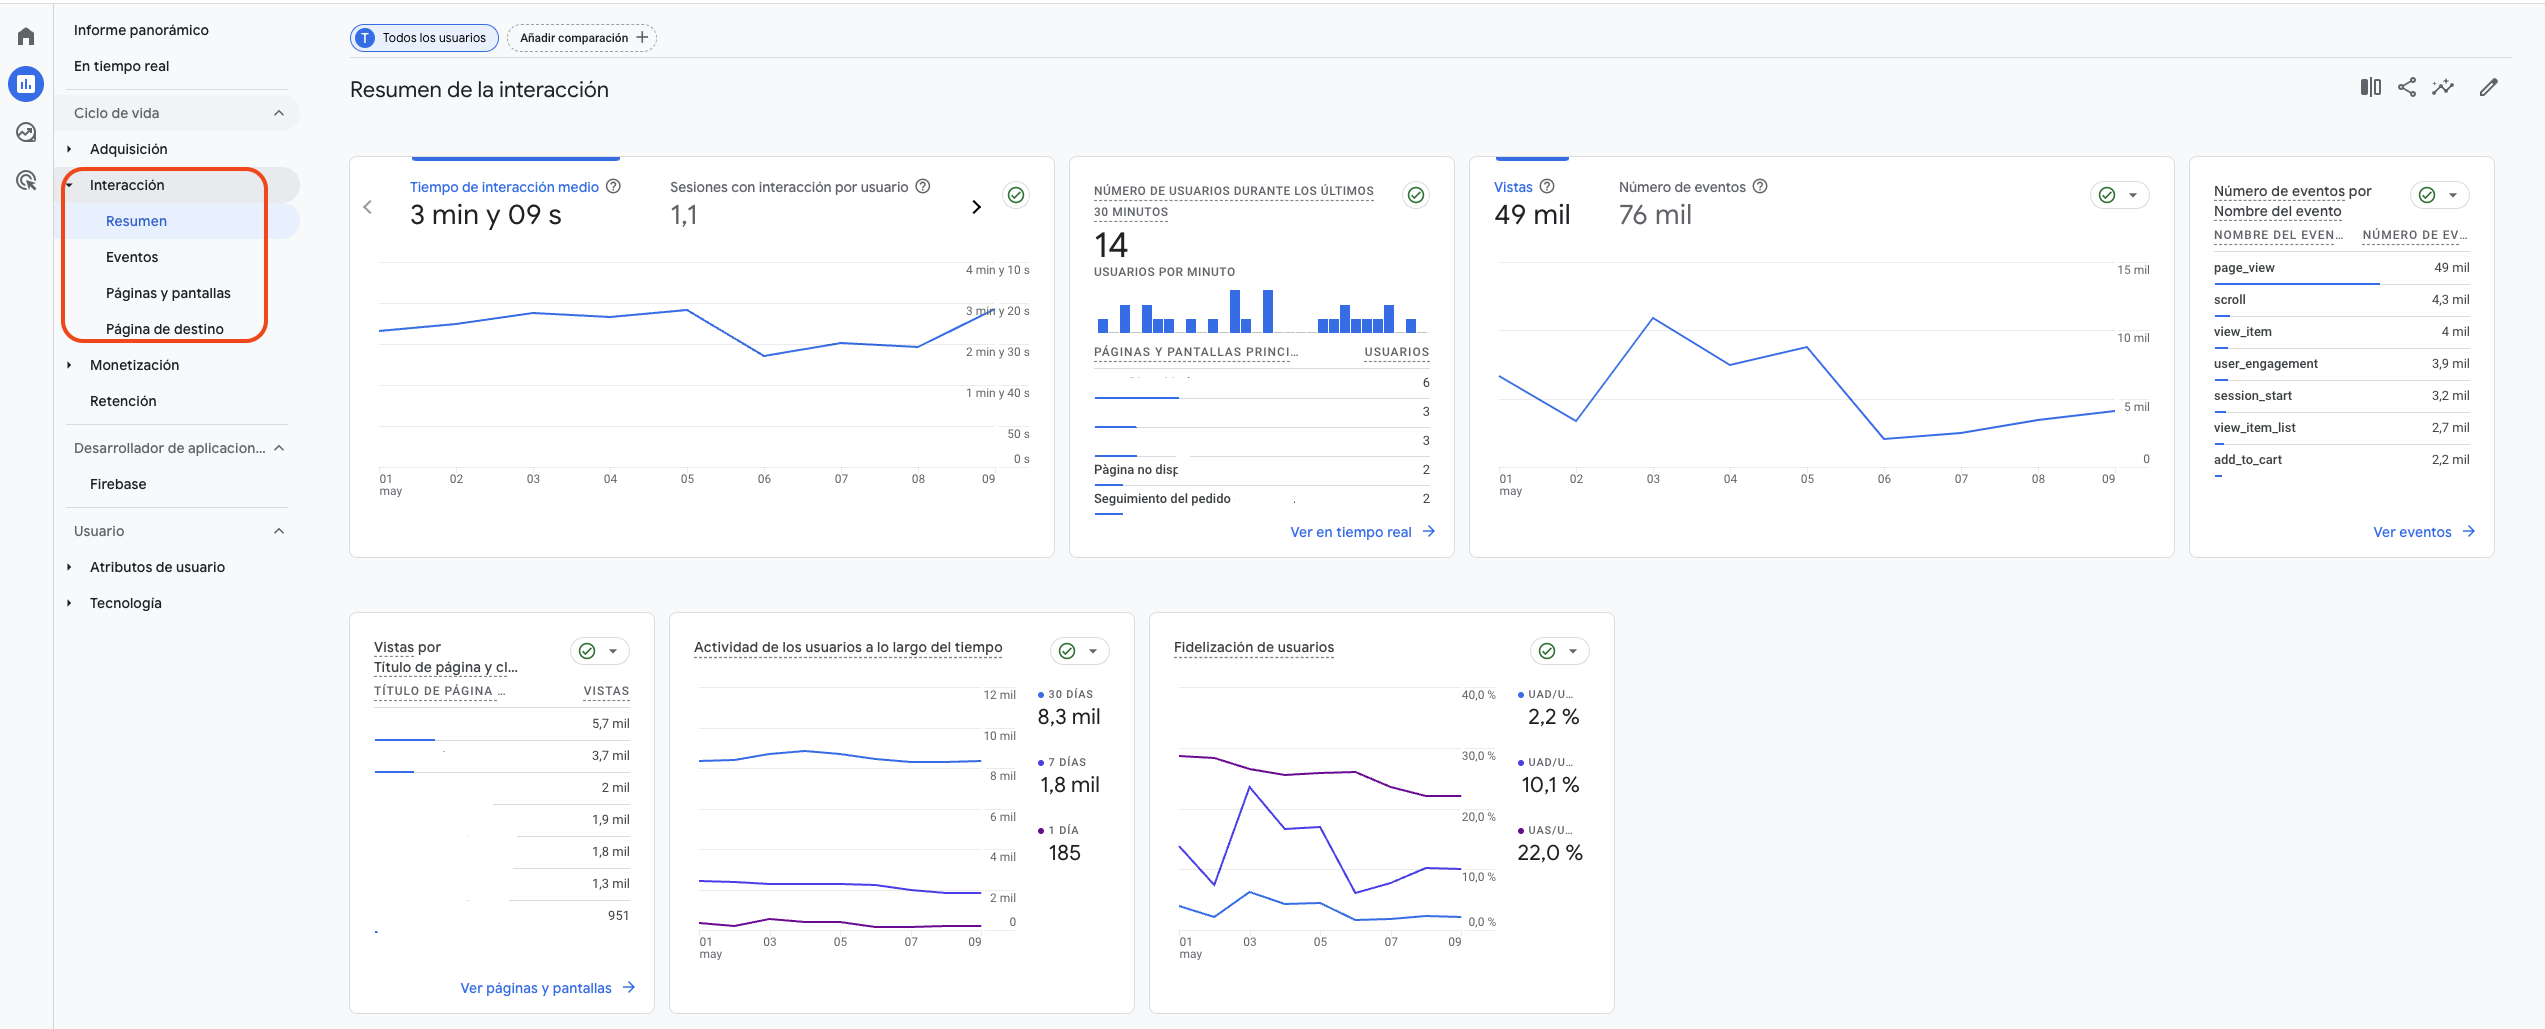Select the Número de eventos metric tab

coord(1681,188)
